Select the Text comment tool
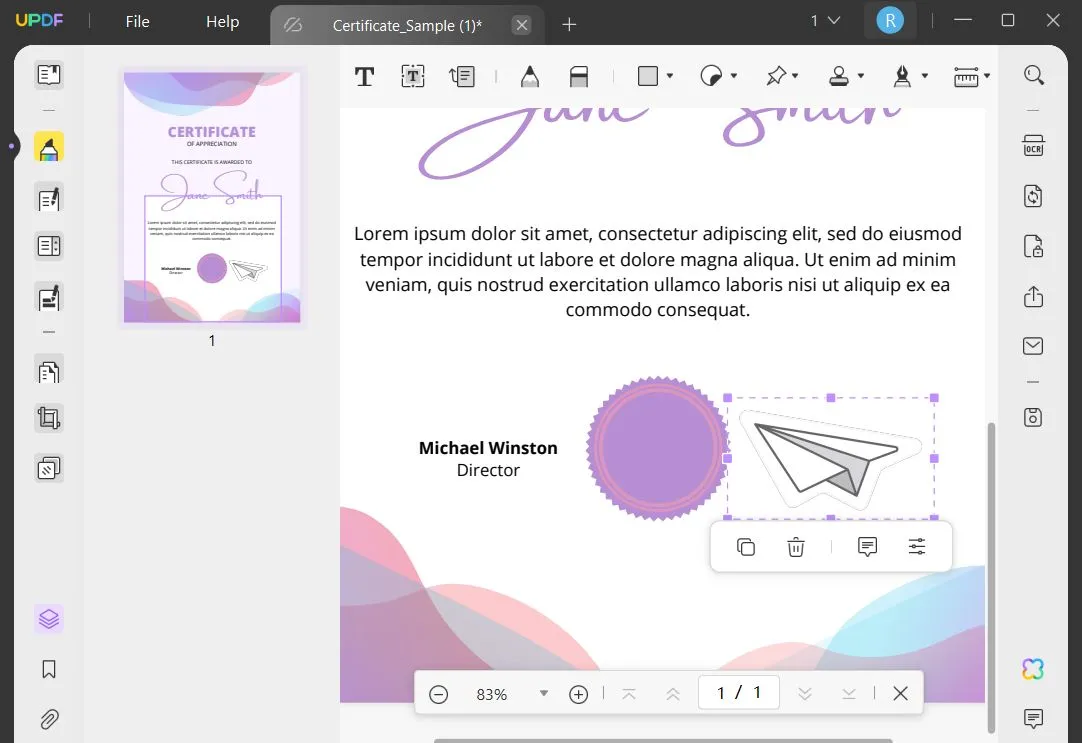1082x743 pixels. point(365,75)
